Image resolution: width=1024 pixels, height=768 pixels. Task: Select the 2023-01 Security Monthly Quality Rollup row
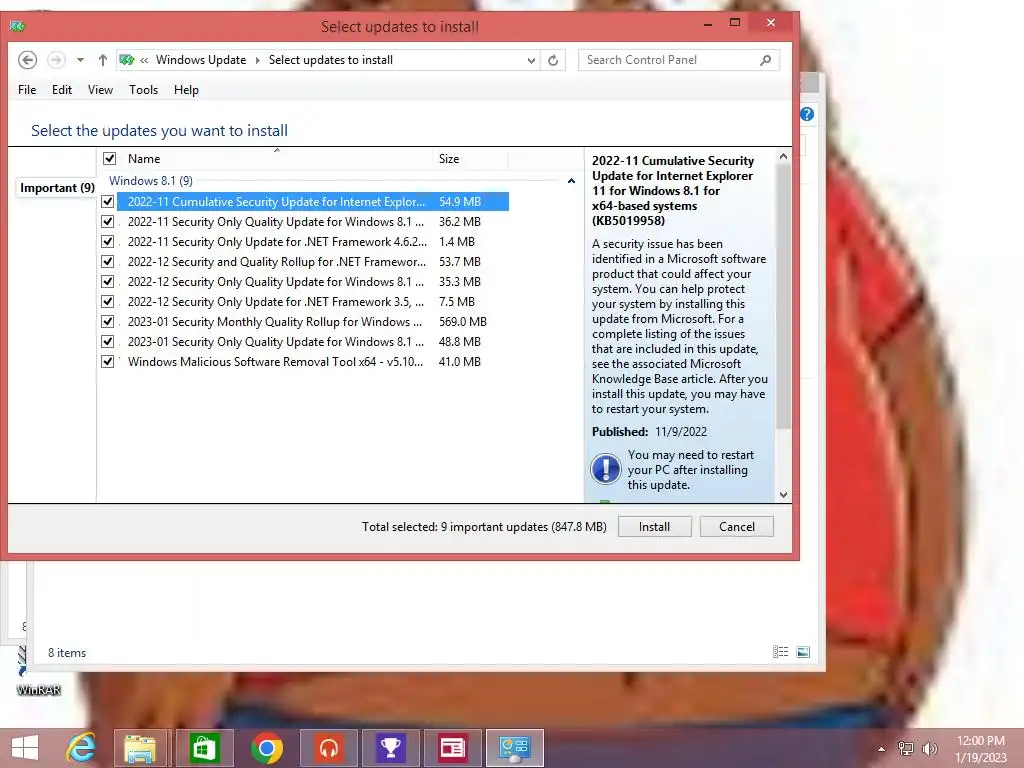(x=307, y=322)
